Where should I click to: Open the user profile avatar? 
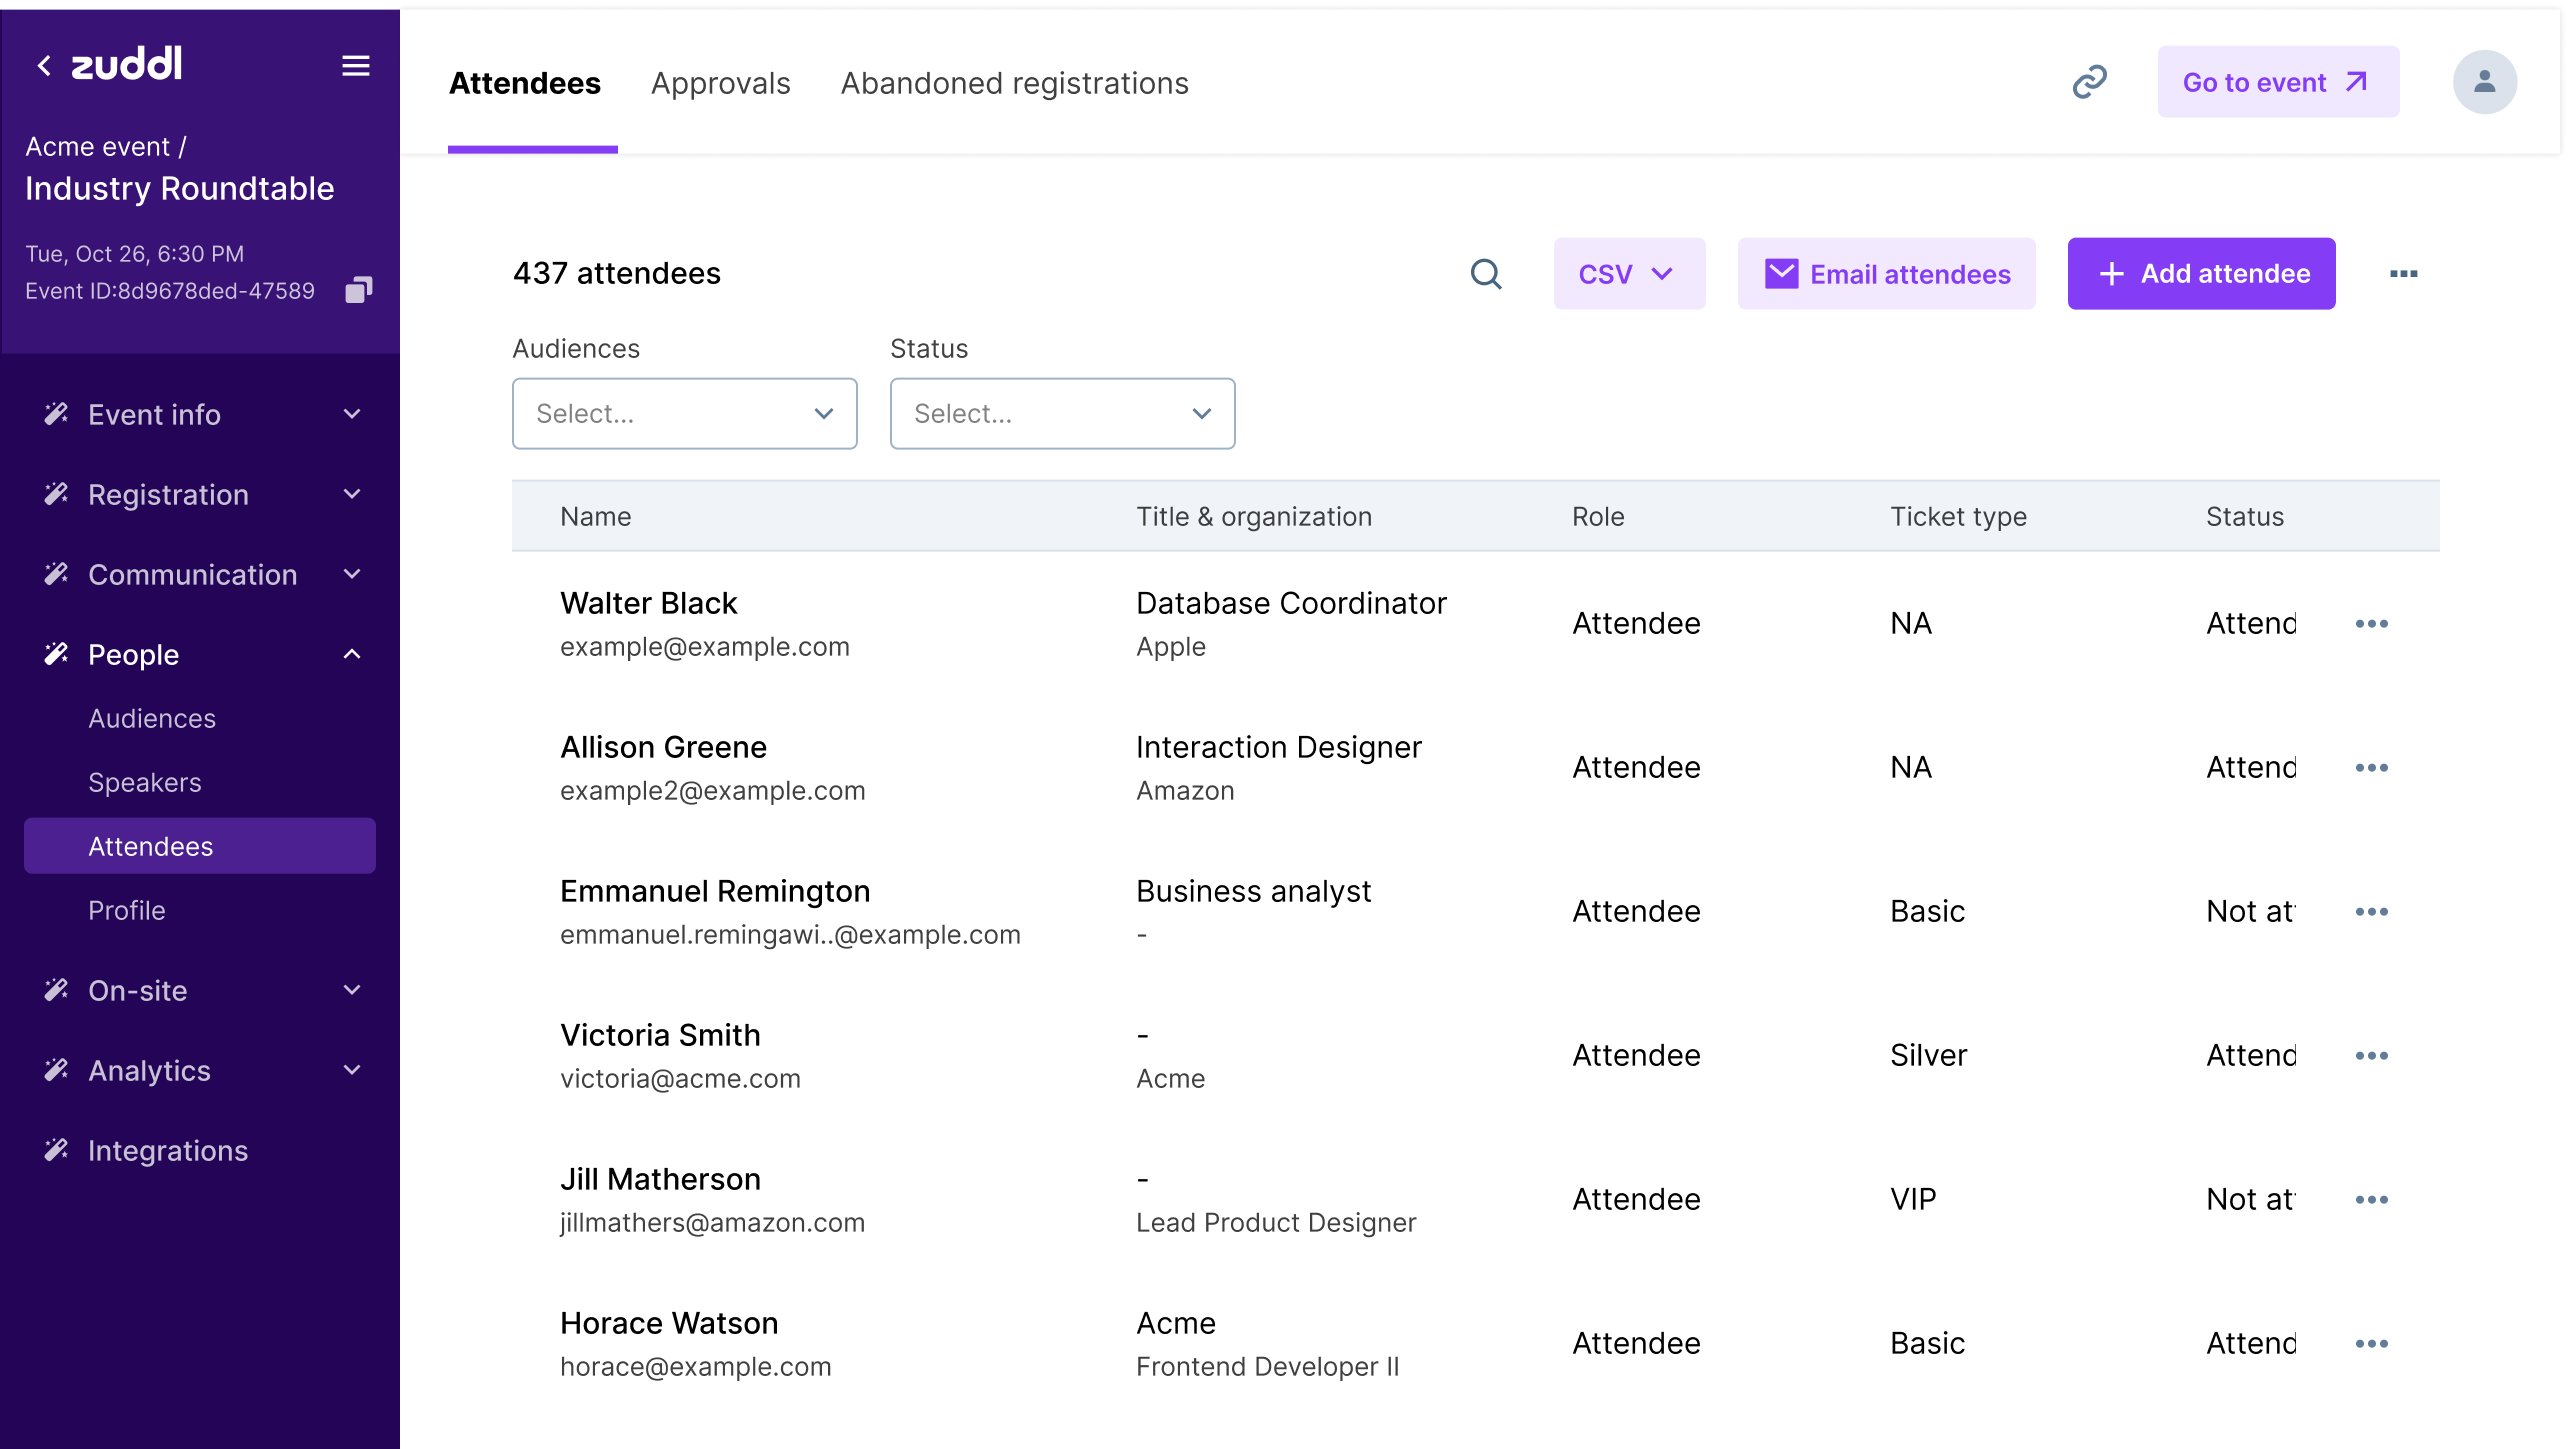[x=2484, y=82]
